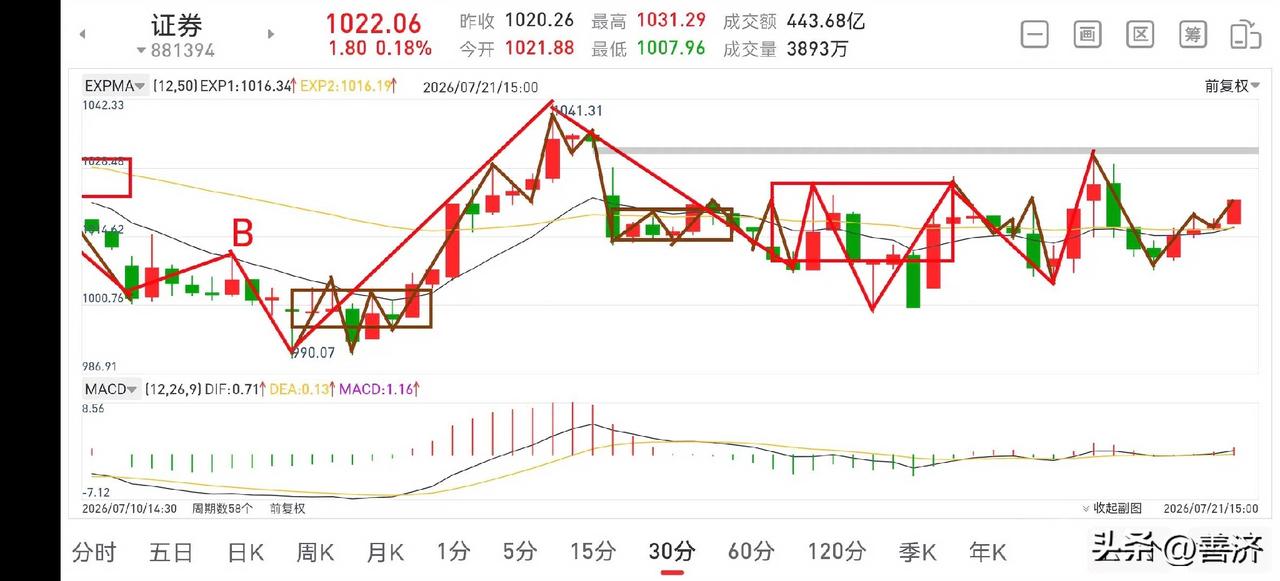Viewport: 1280px width, 581px height.
Task: Click the MACD axis value 8.56
Action: coord(94,409)
